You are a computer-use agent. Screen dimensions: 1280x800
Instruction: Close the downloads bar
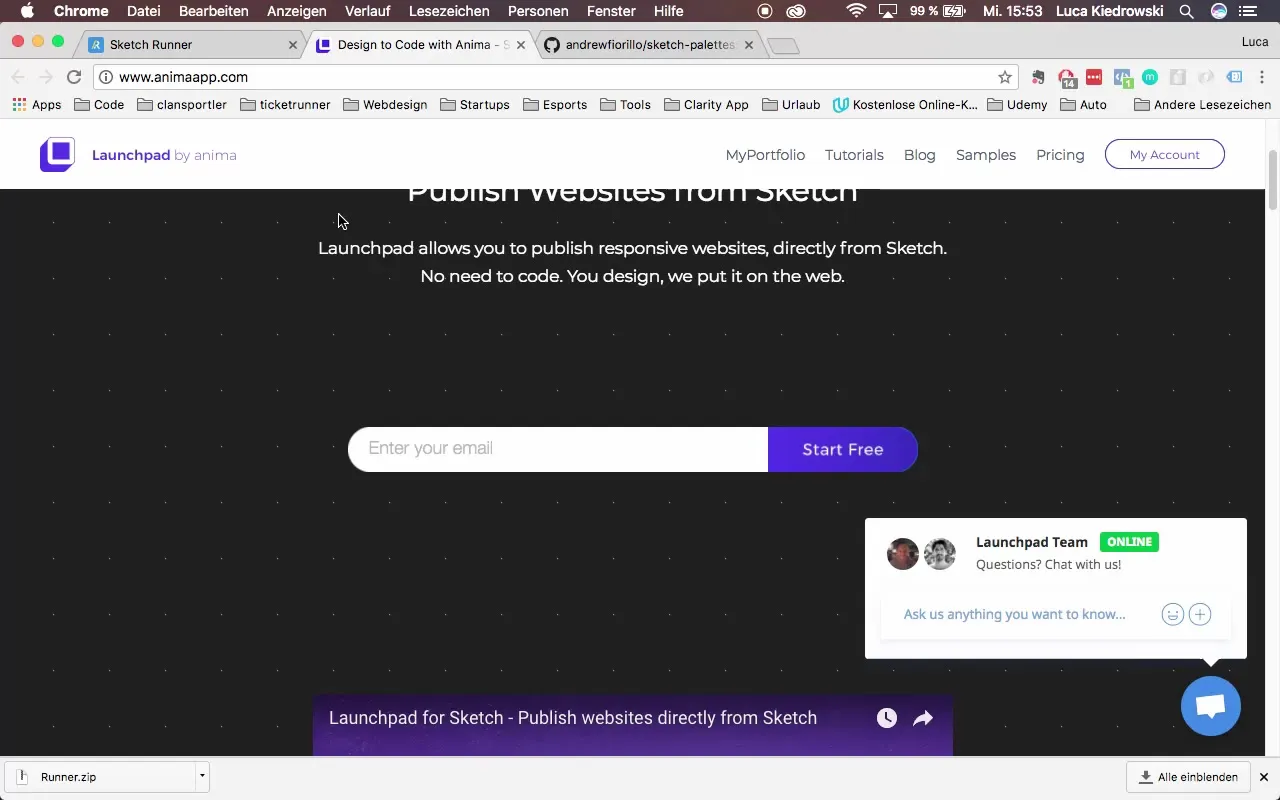tap(1264, 777)
